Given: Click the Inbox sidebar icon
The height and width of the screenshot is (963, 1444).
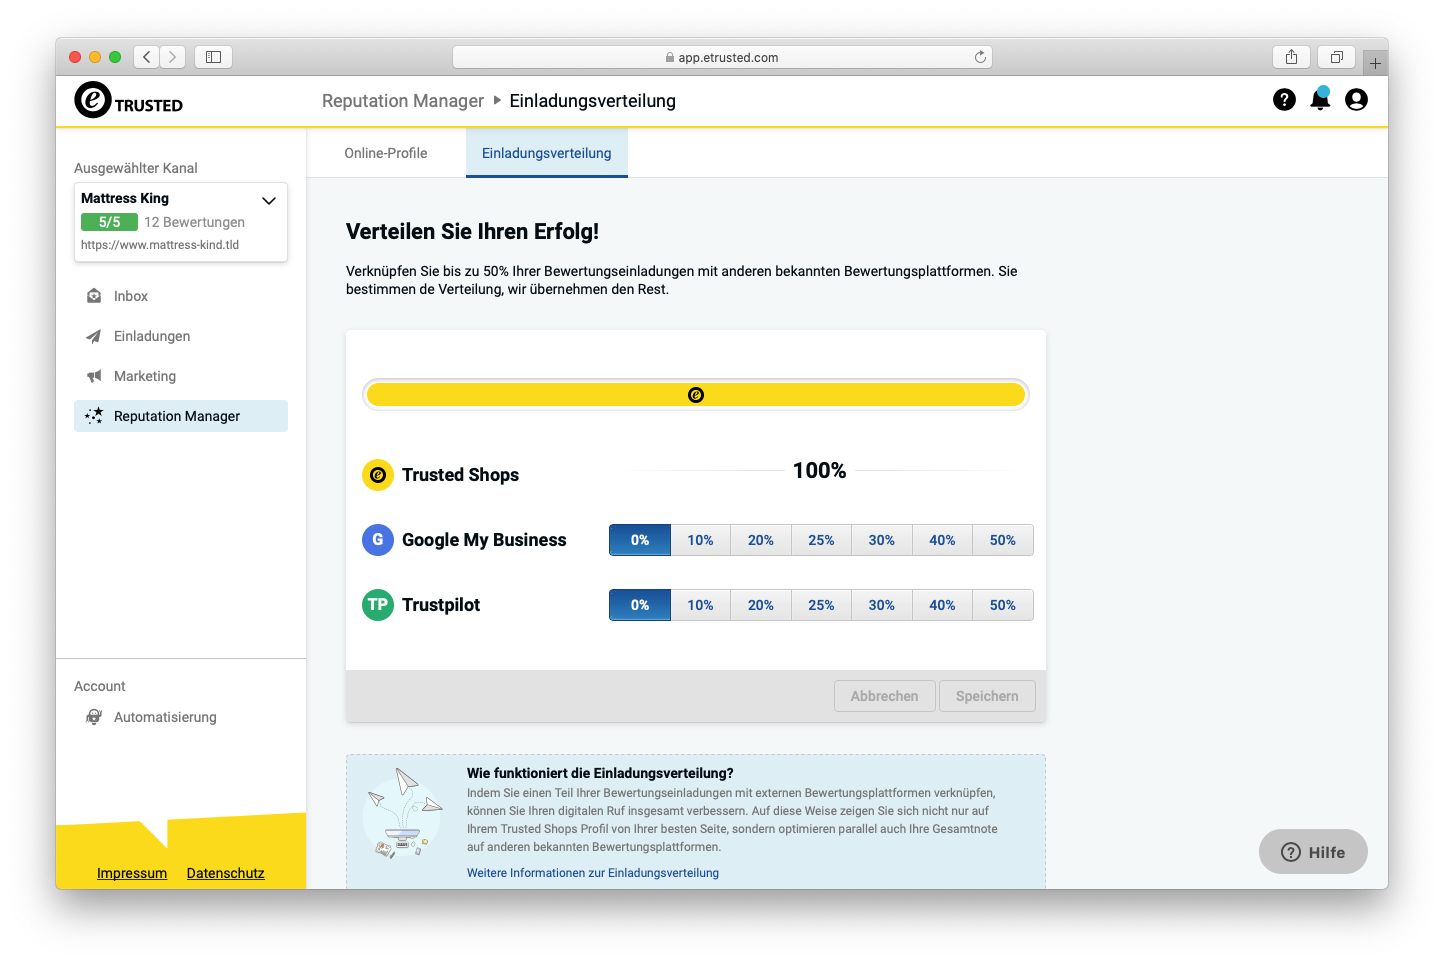Looking at the screenshot, I should tap(94, 296).
